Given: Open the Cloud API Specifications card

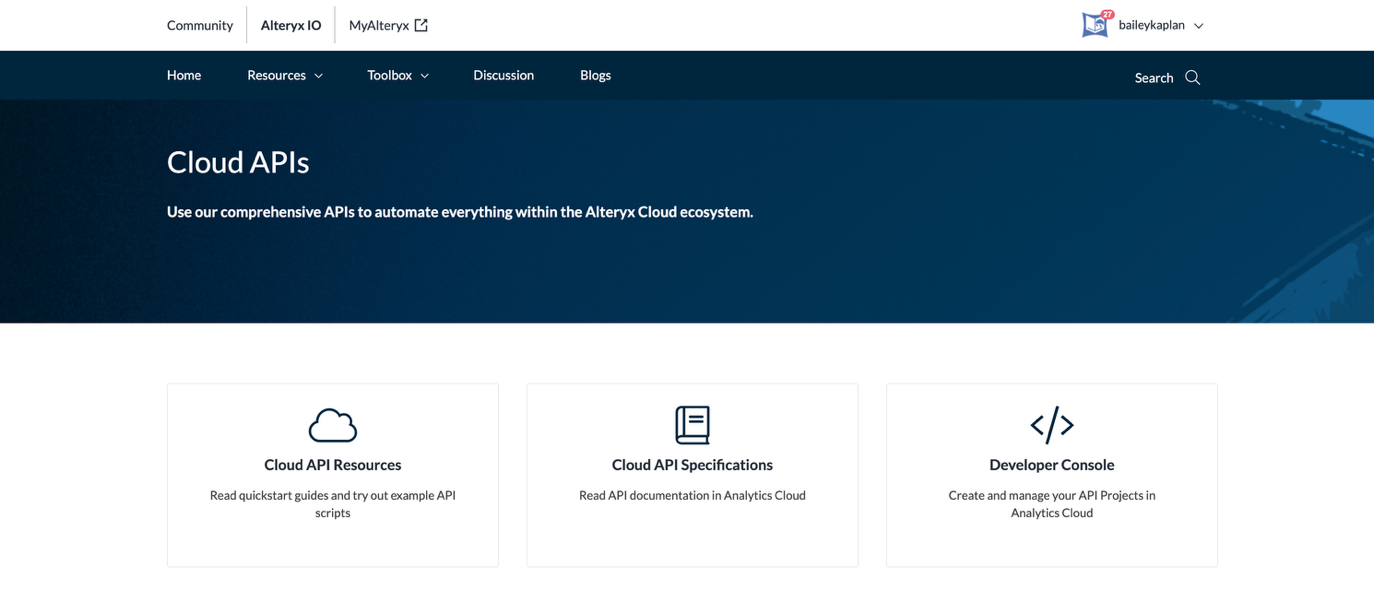Looking at the screenshot, I should (692, 474).
